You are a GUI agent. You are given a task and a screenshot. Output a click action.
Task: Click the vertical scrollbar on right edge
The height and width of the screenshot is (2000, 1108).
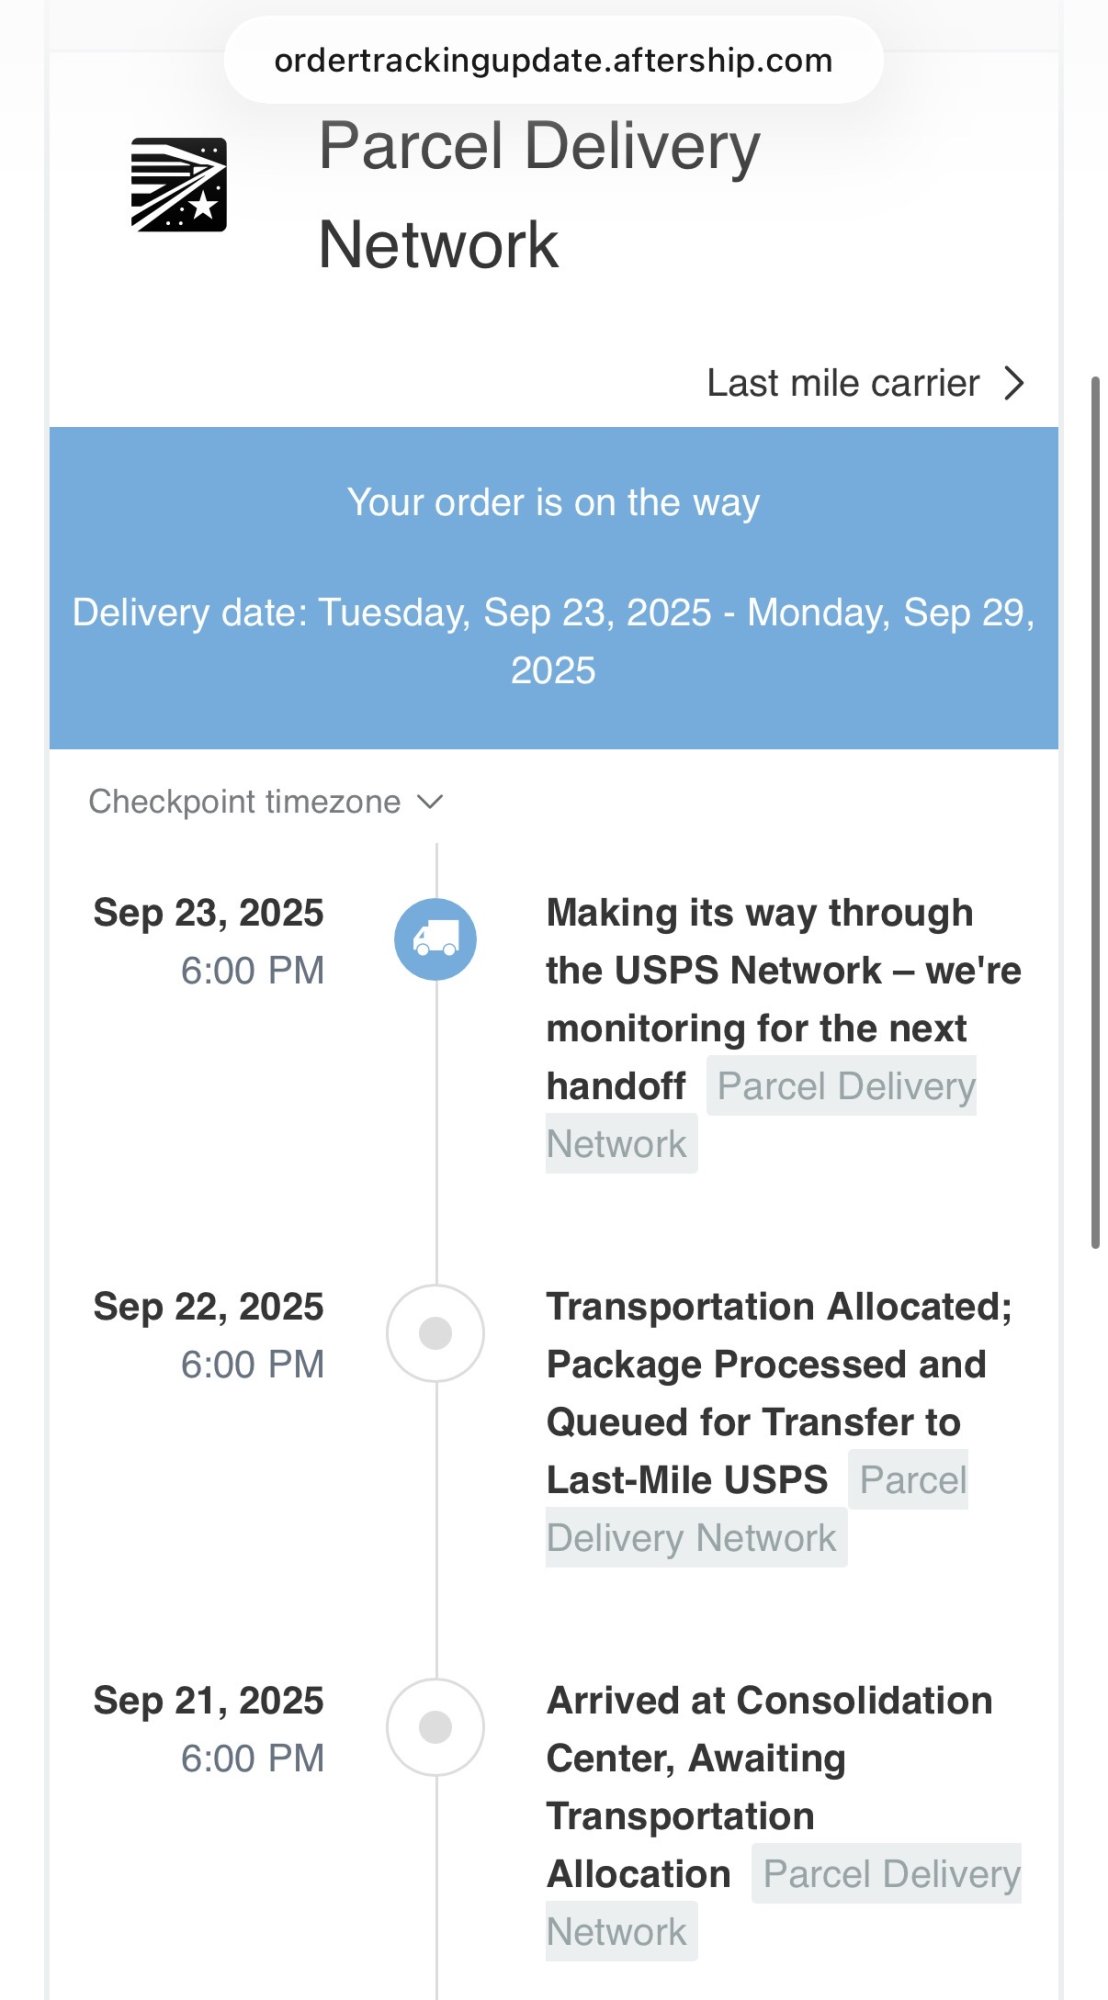[1095, 812]
